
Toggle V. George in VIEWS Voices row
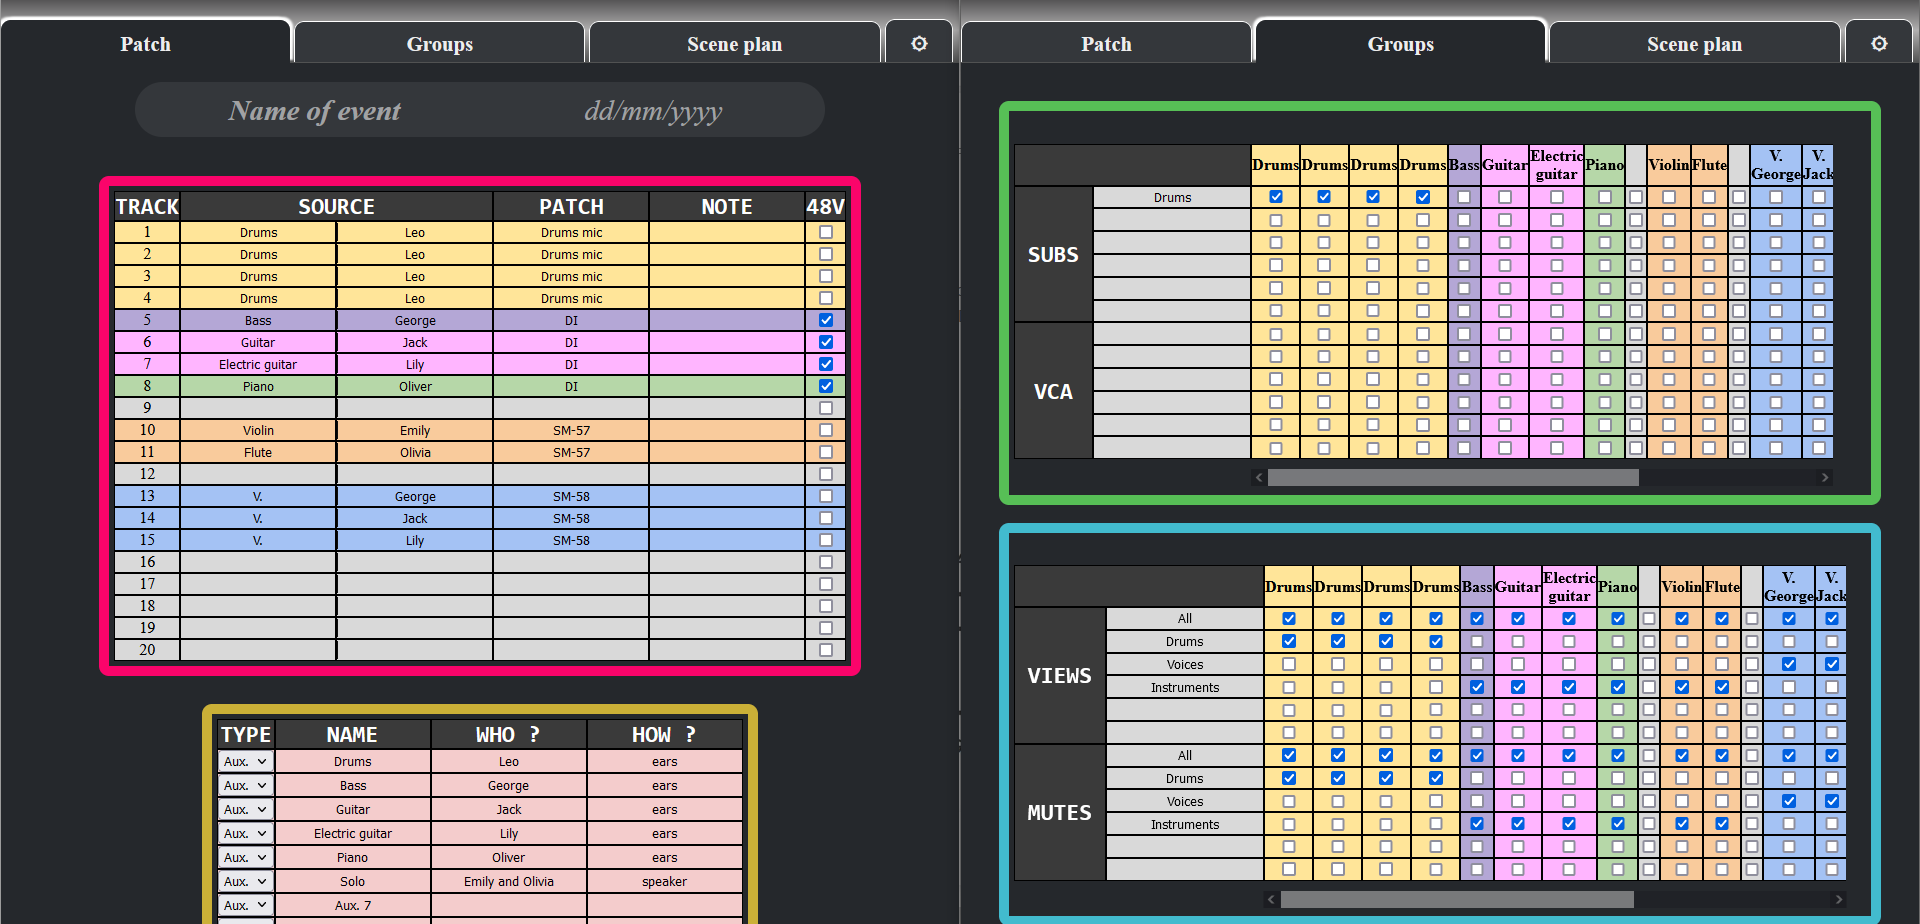coord(1789,665)
